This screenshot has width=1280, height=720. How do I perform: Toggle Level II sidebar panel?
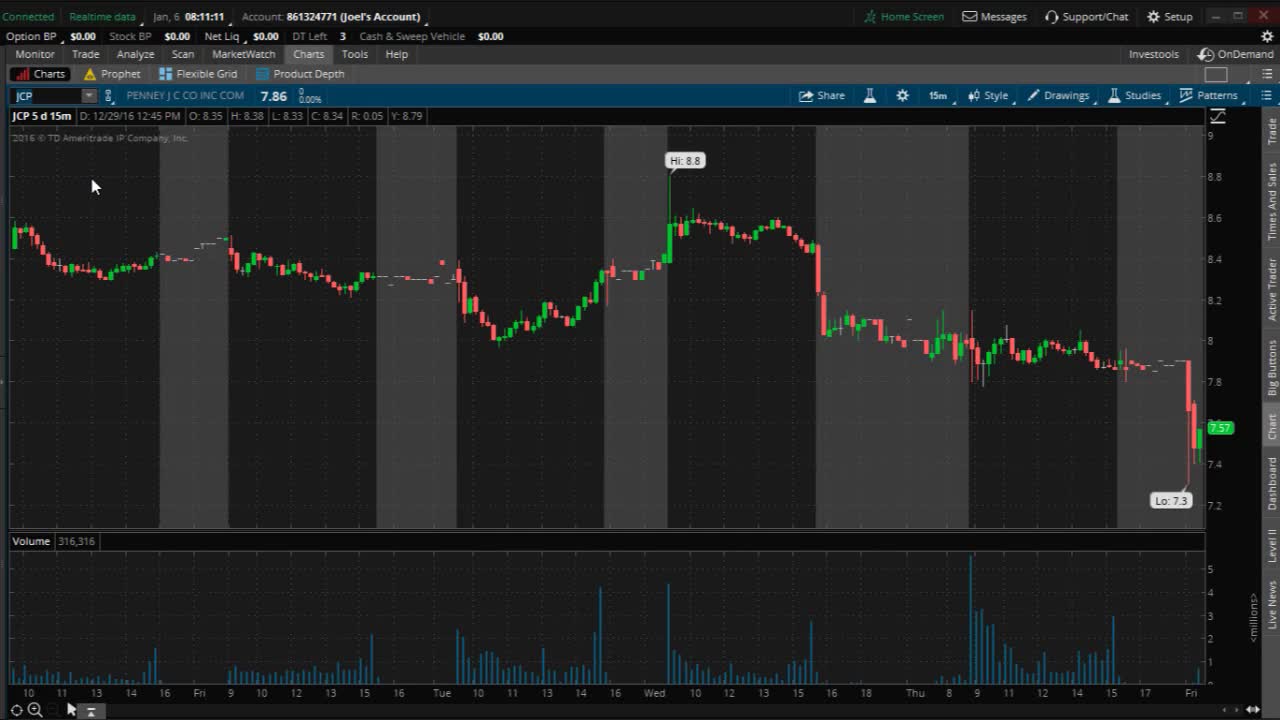1272,546
